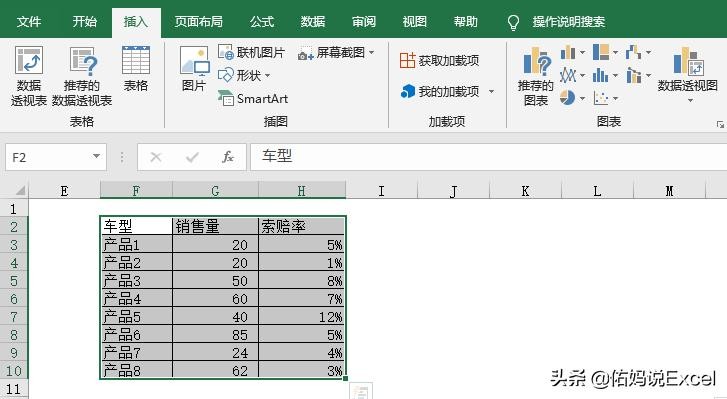Open Recommended PivotTables
The image size is (727, 399).
[x=82, y=76]
